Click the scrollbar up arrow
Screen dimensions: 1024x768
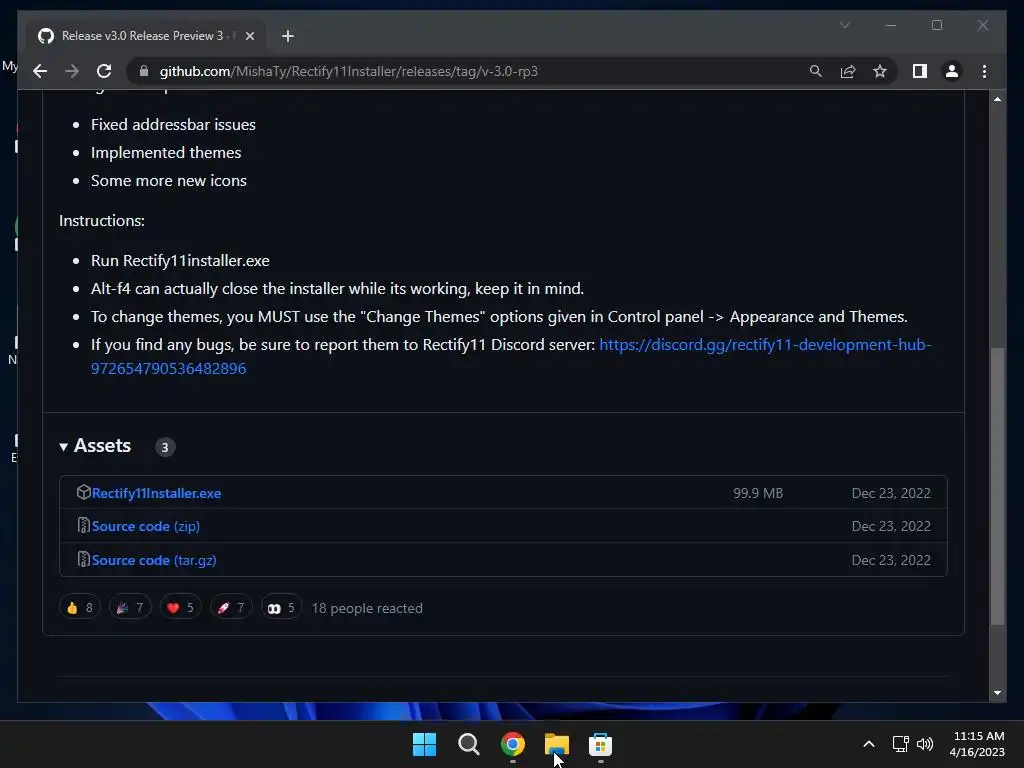click(997, 99)
